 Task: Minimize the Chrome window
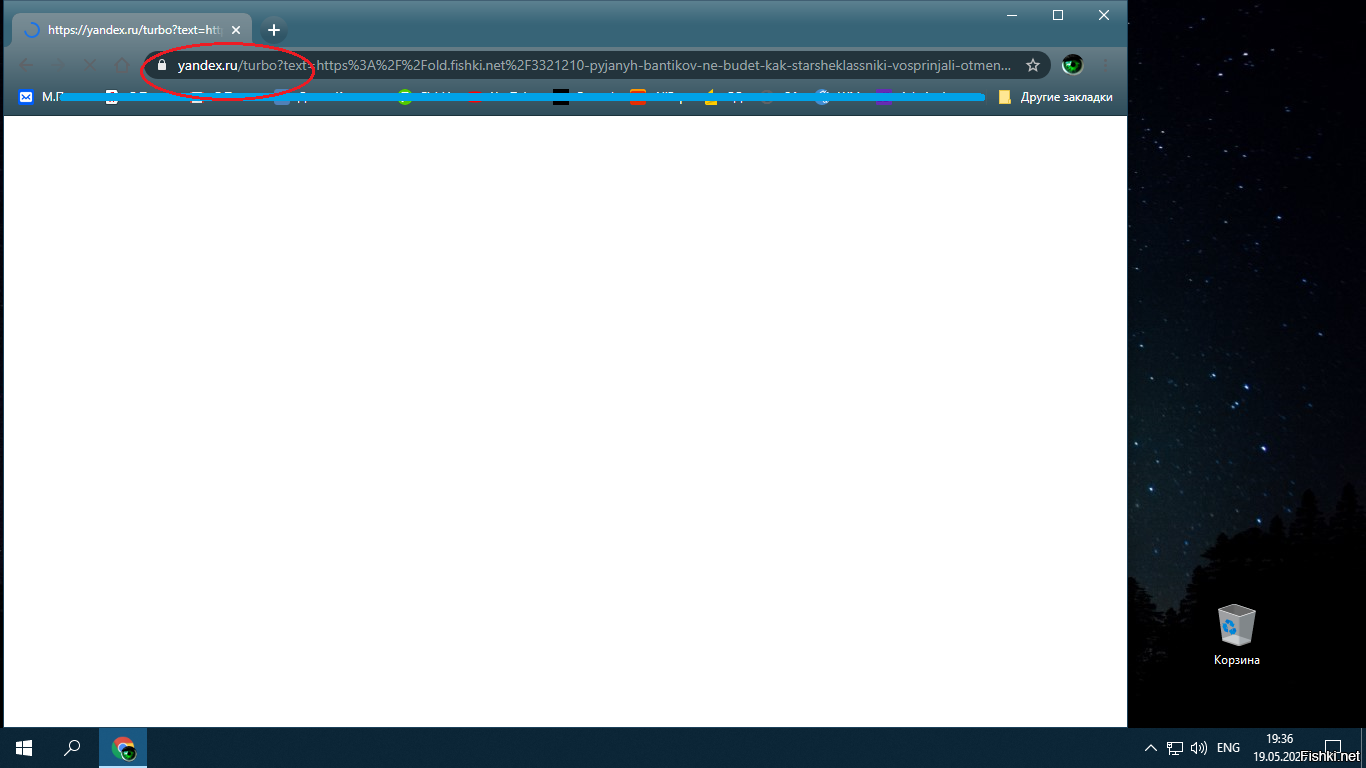(x=1012, y=15)
